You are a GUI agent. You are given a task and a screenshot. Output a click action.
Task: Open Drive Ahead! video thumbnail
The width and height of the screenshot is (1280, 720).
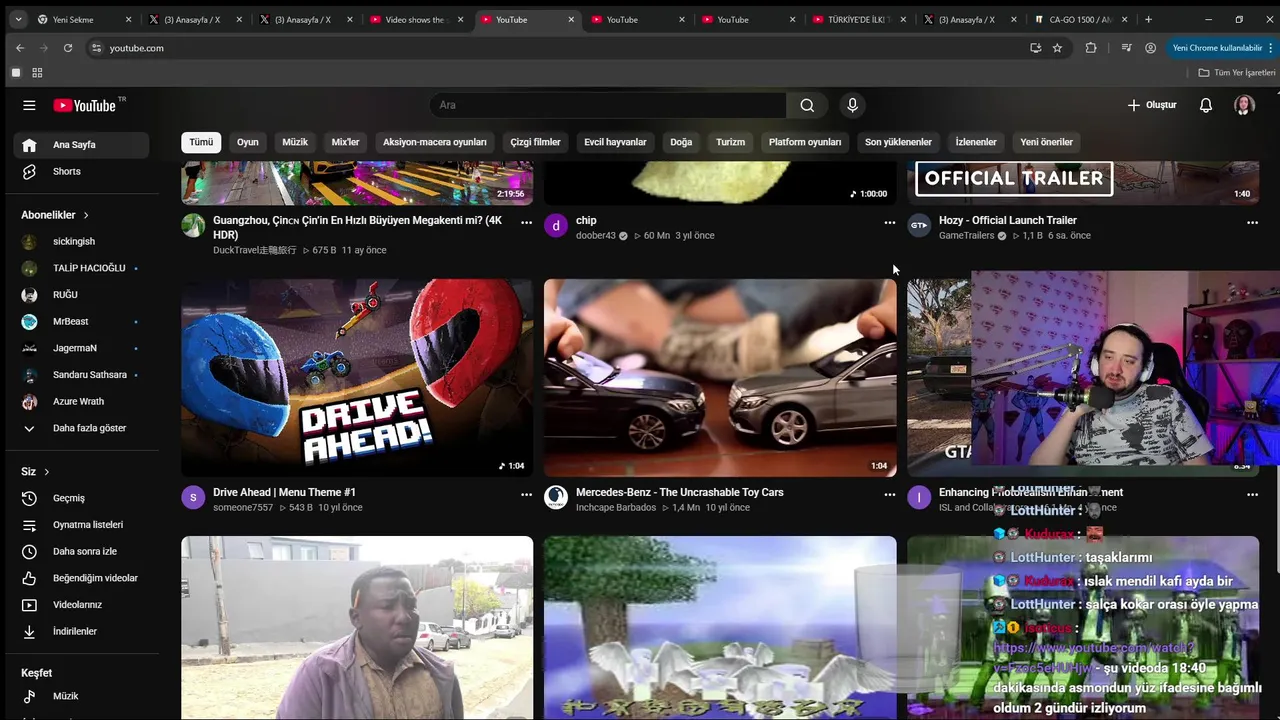tap(357, 378)
